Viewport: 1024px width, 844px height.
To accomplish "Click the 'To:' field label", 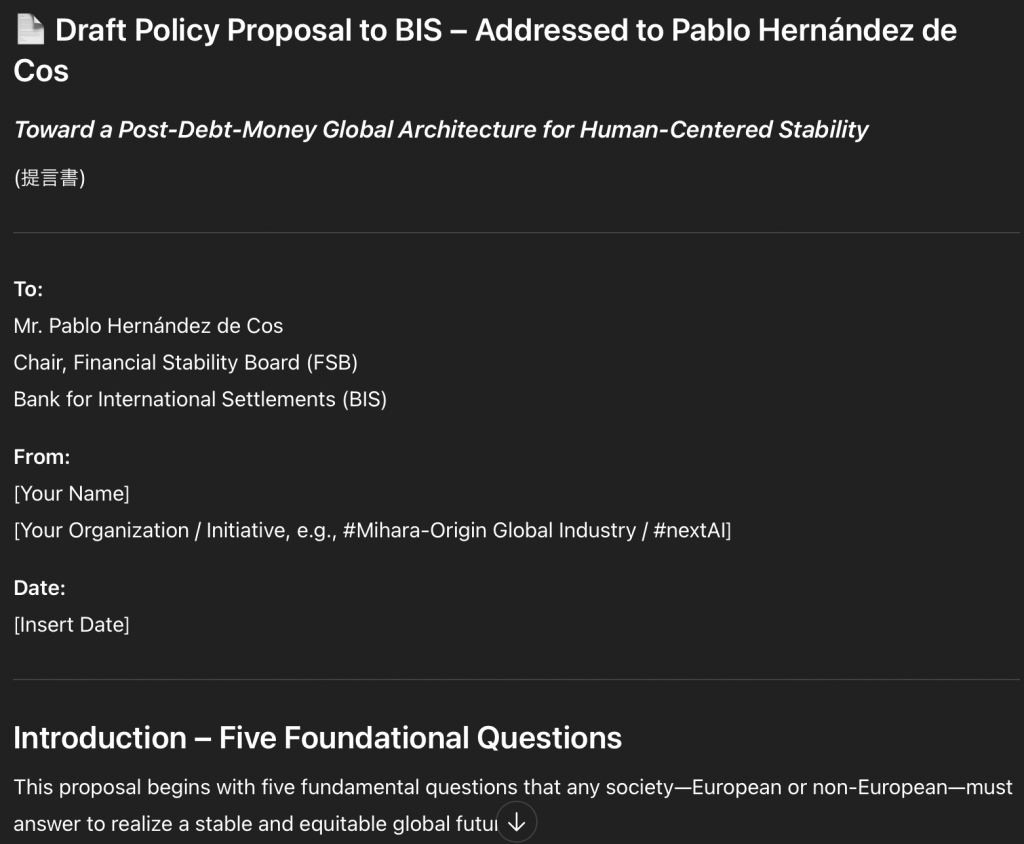I will [x=29, y=289].
